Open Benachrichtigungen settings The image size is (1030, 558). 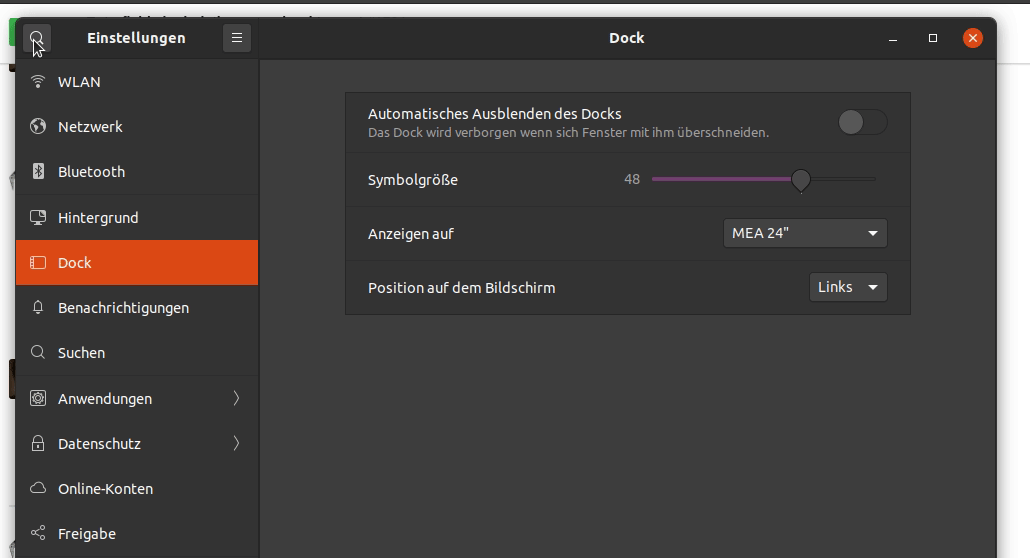[x=137, y=308]
